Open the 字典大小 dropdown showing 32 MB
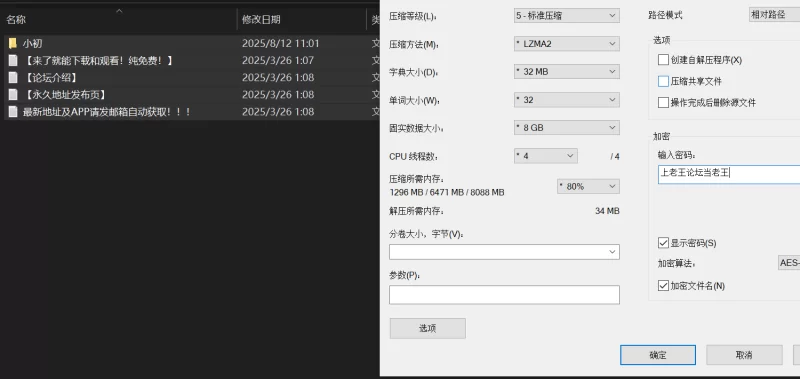Screen dimensions: 800x379 pyautogui.click(x=567, y=72)
